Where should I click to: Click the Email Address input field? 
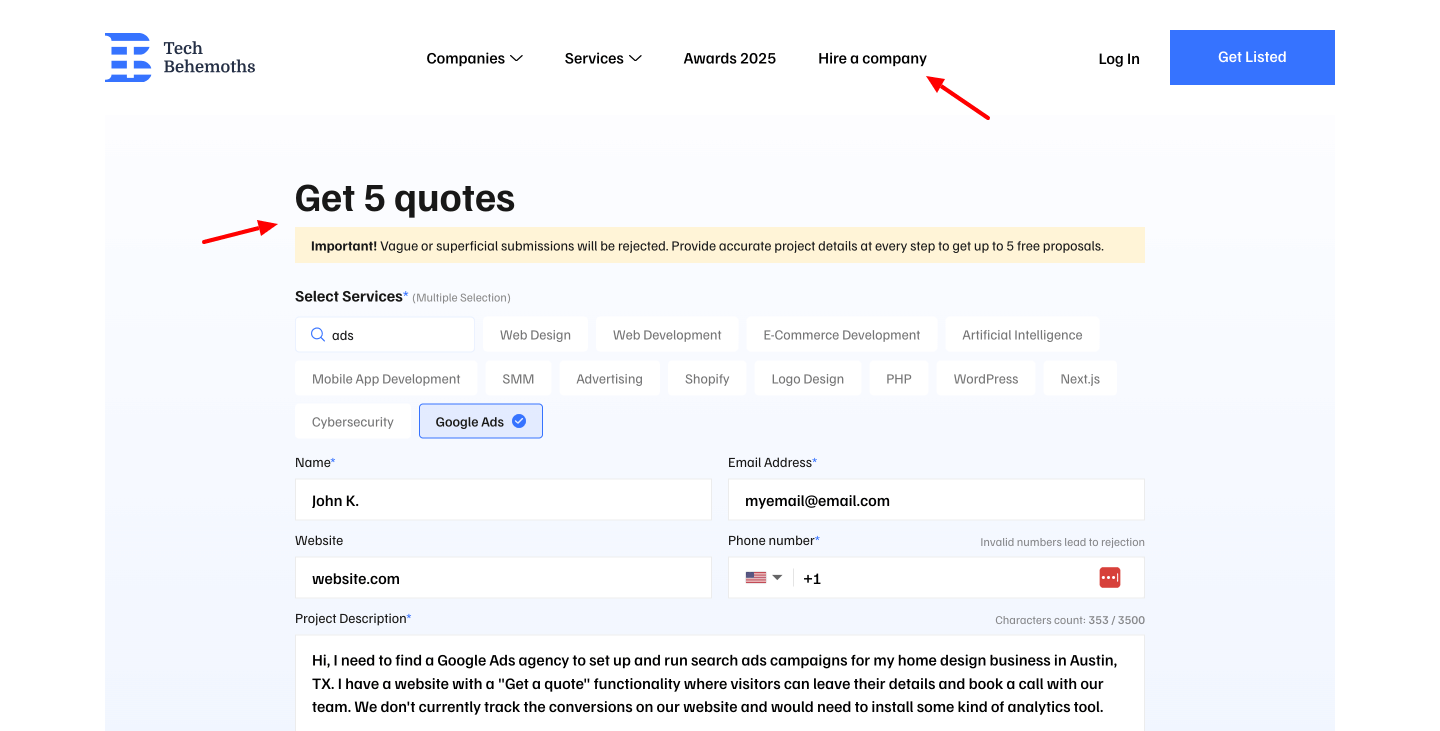[x=936, y=500]
